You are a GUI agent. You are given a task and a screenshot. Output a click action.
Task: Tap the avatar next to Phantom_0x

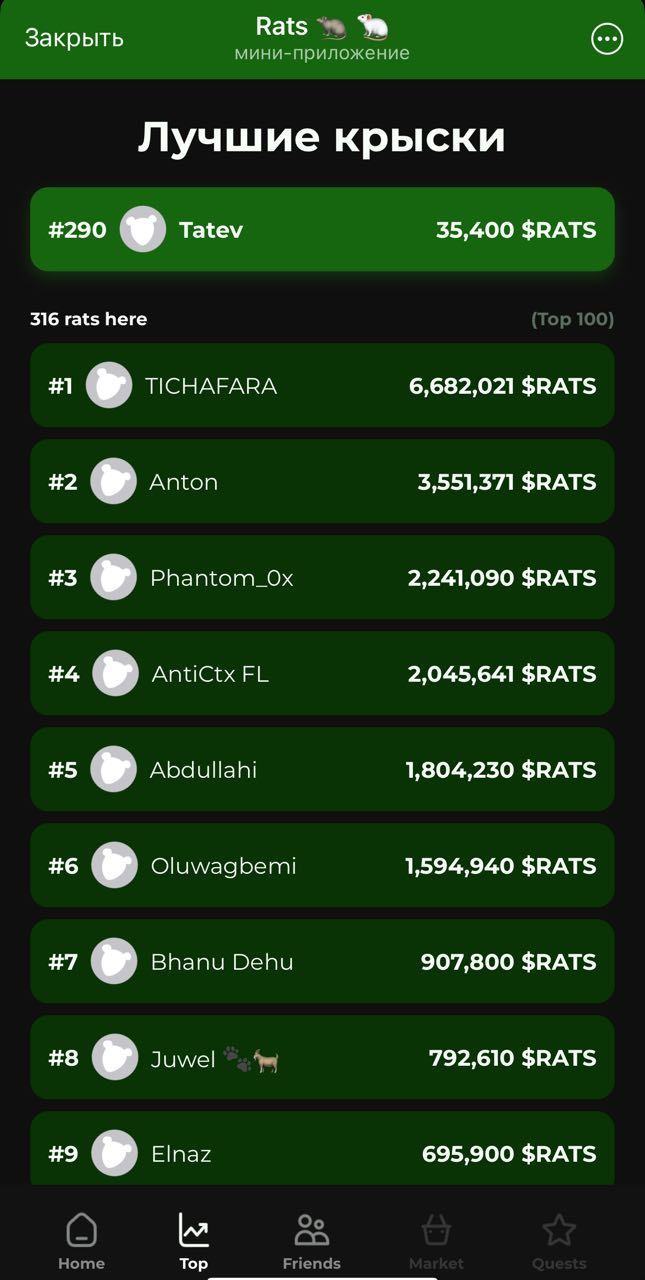[113, 578]
